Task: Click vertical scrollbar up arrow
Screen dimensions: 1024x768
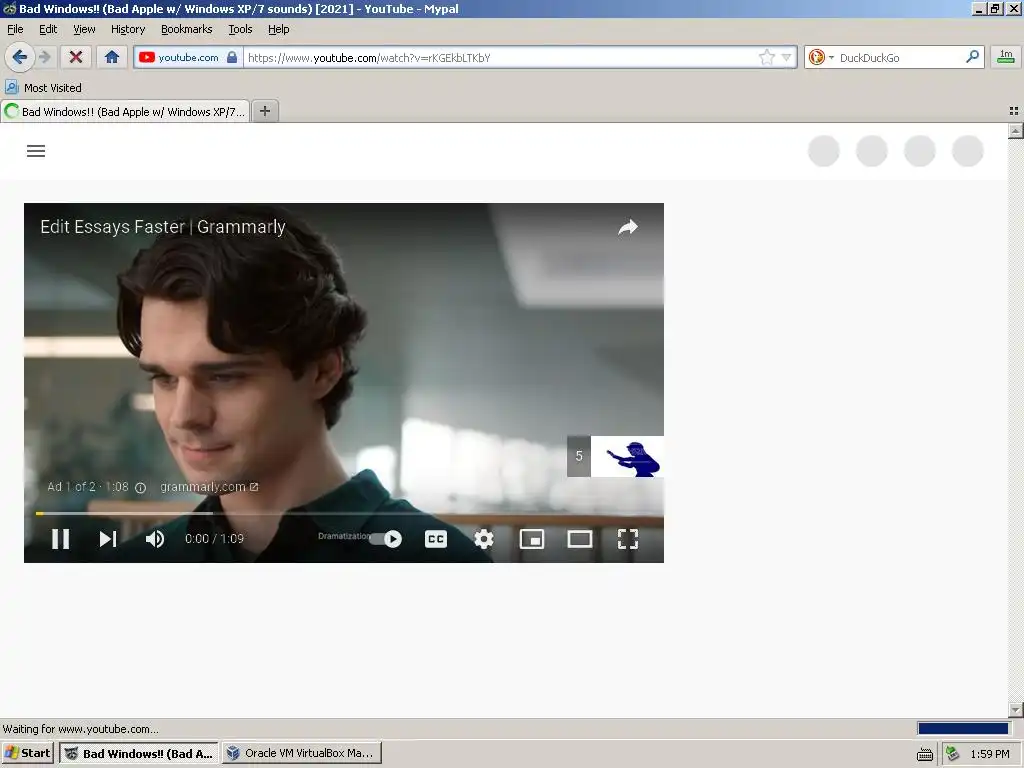Action: click(x=1015, y=131)
